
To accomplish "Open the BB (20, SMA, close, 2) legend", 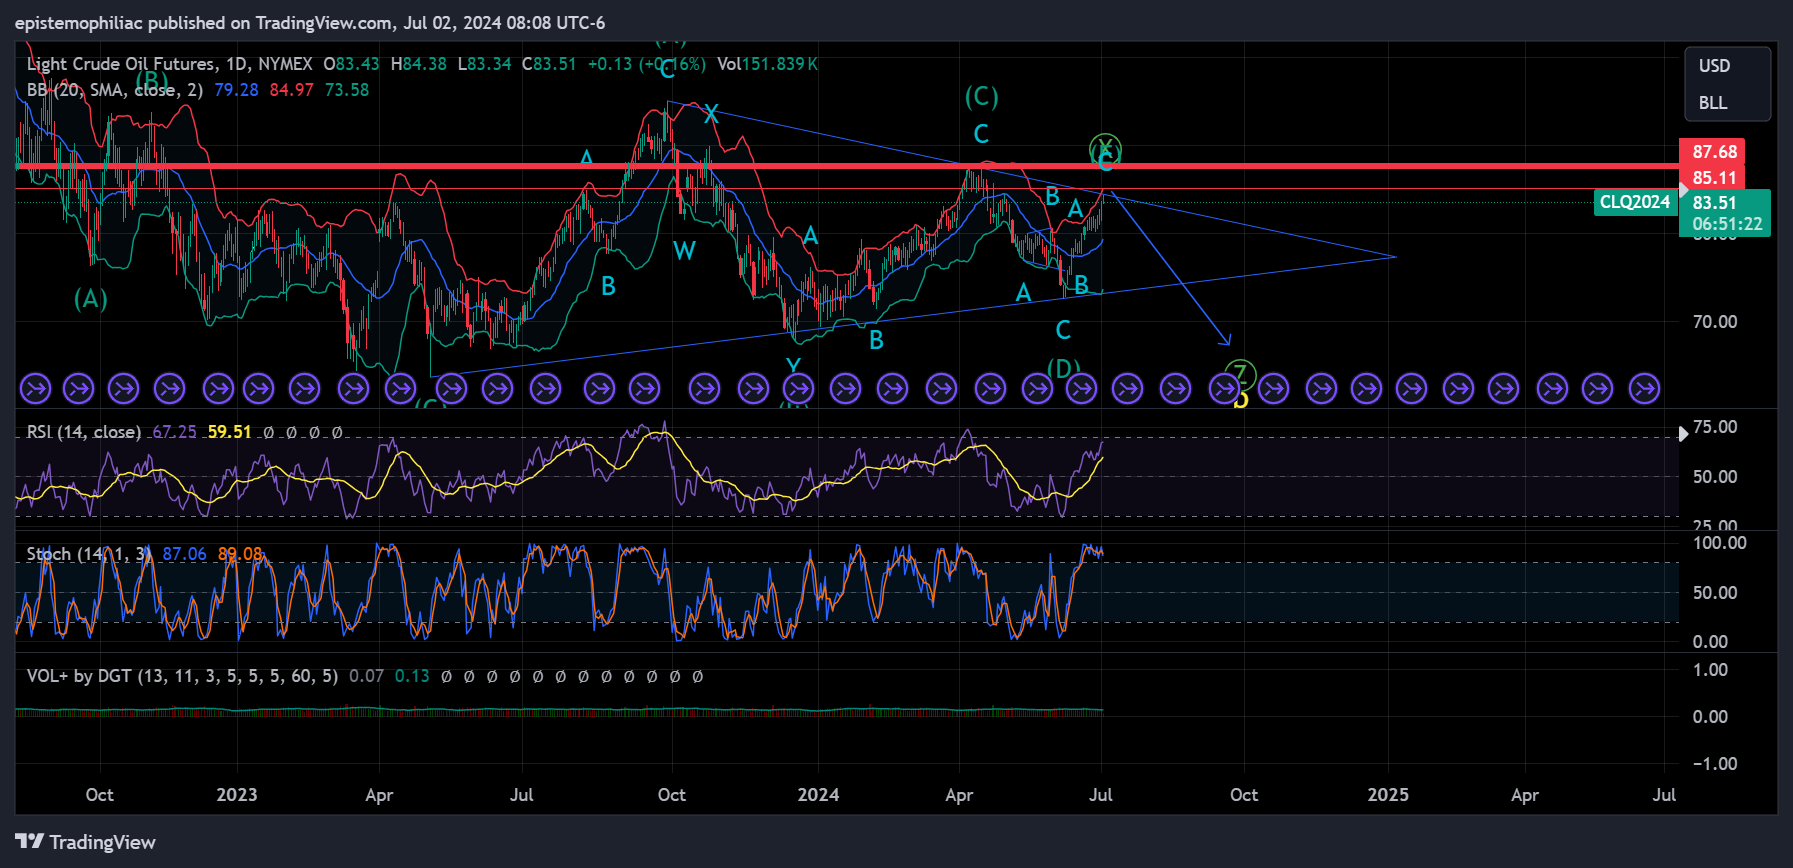I will 115,90.
